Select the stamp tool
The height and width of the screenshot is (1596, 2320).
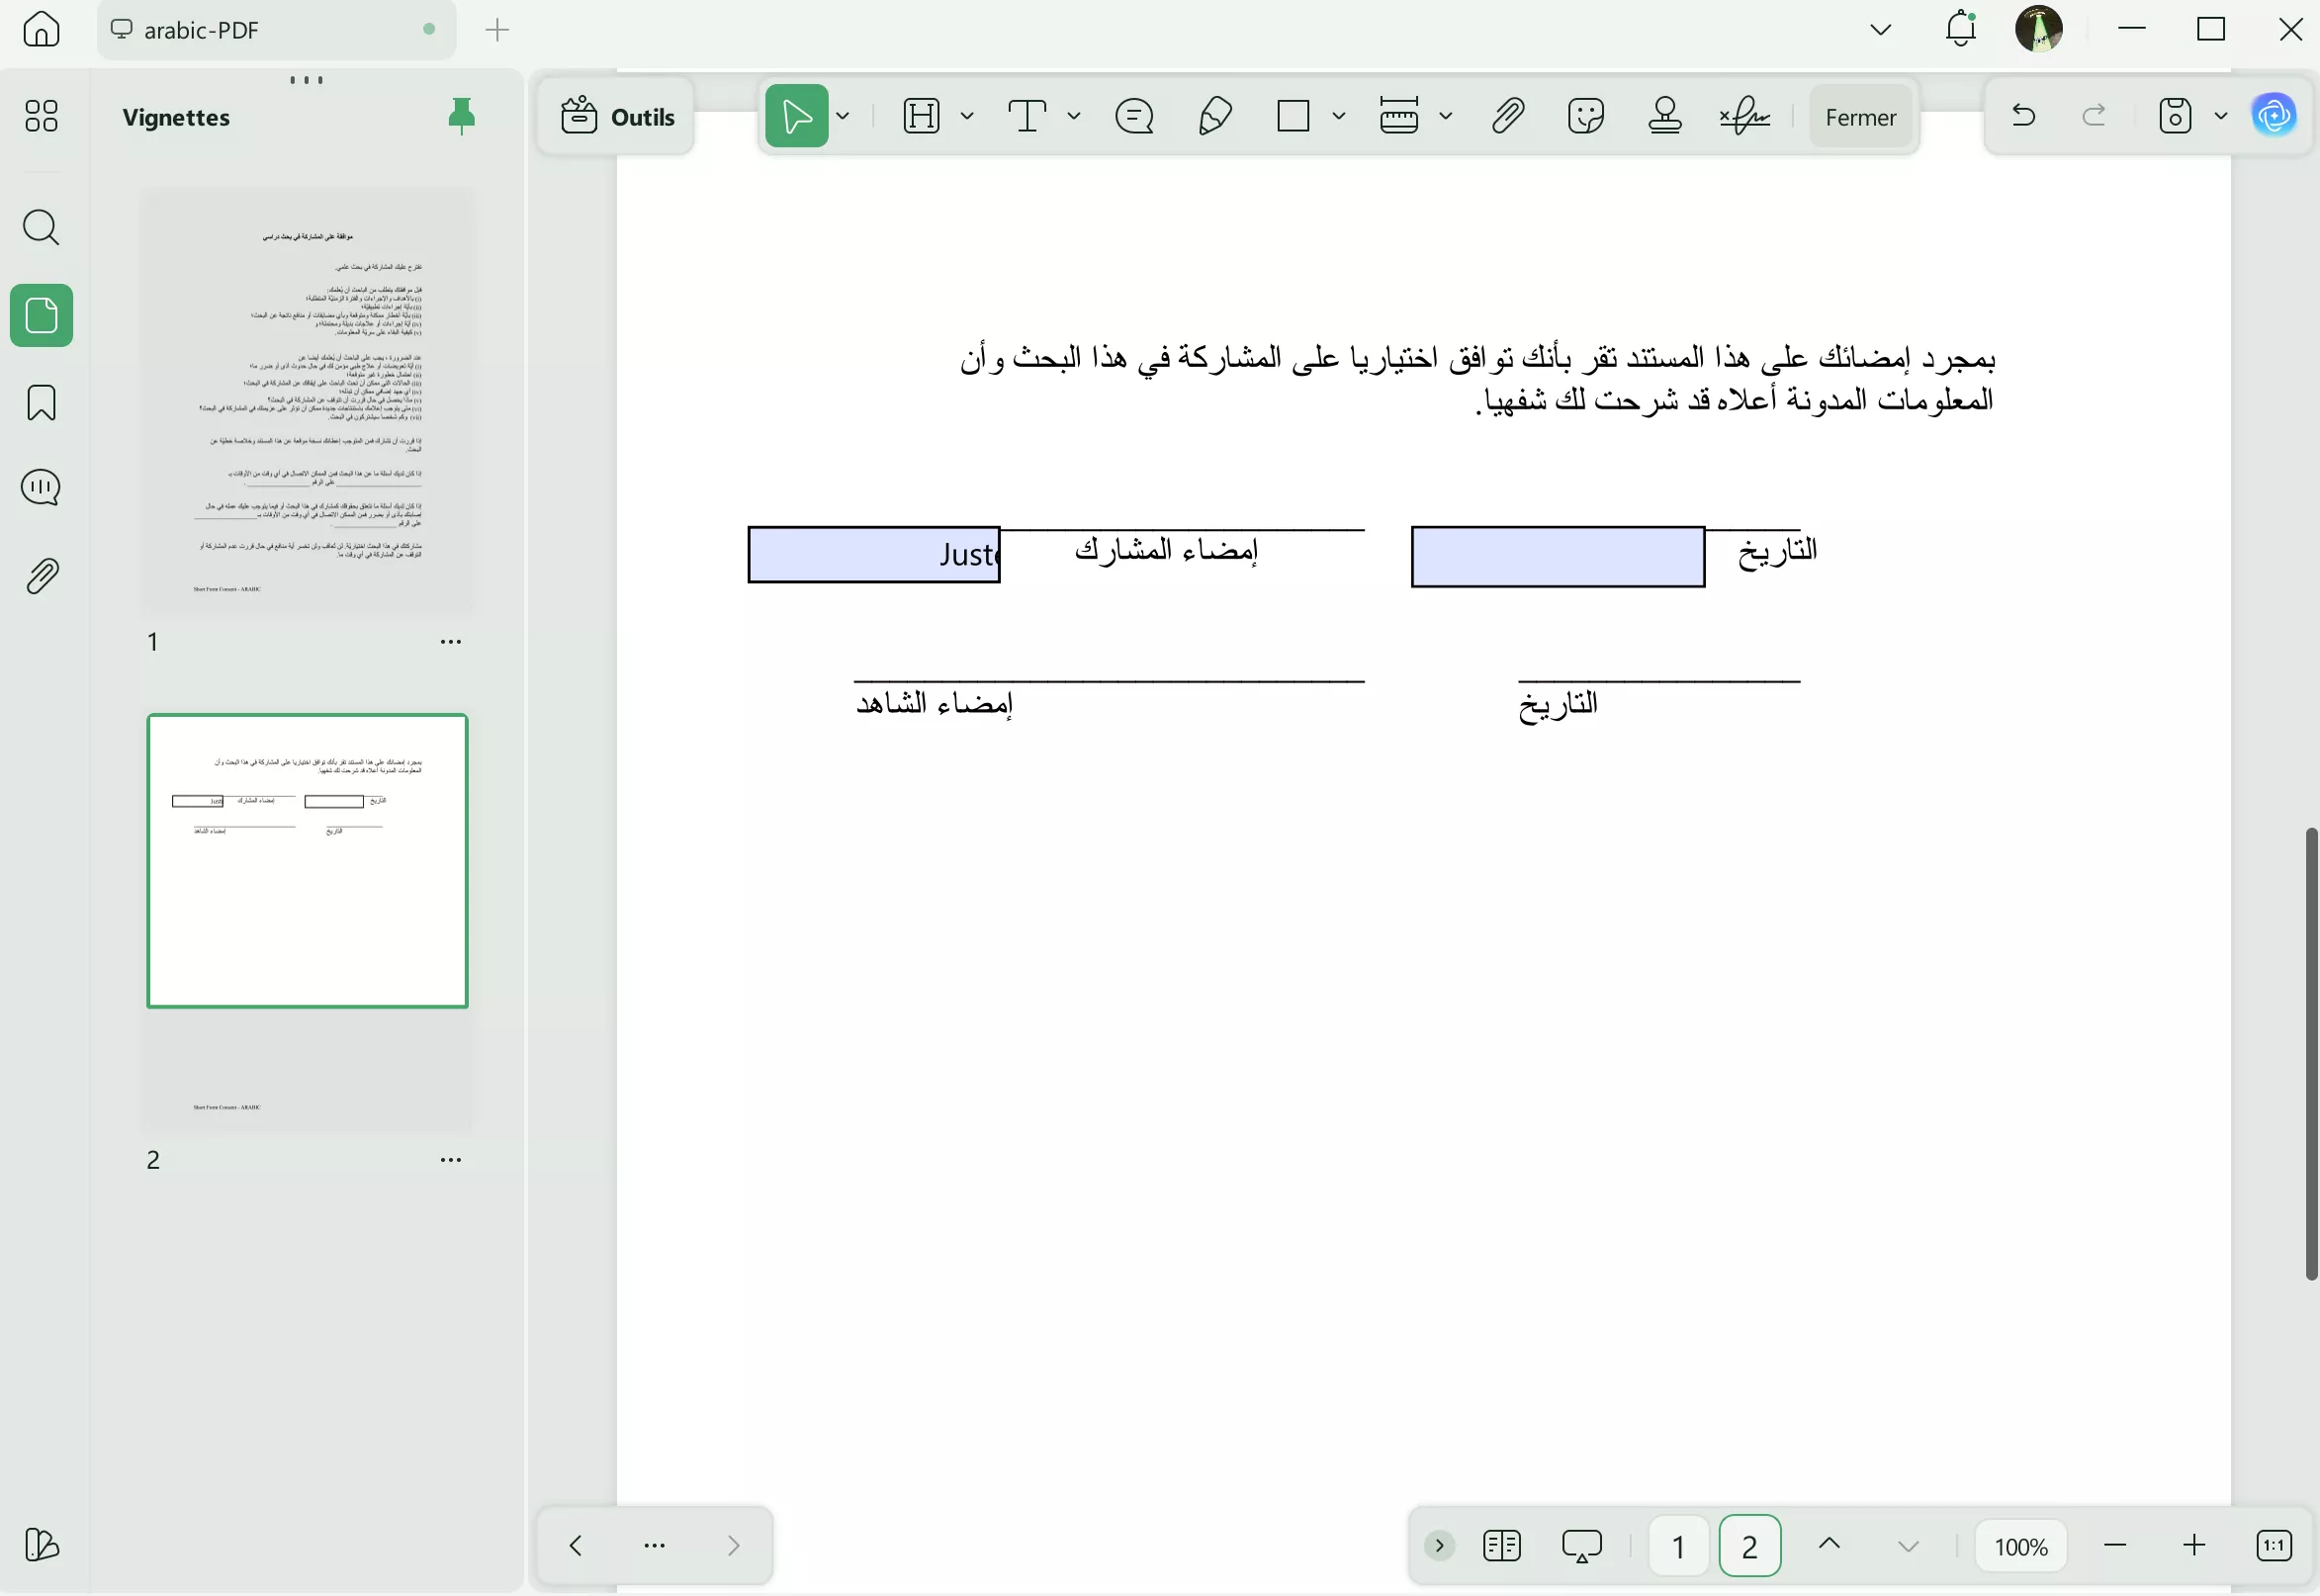click(x=1665, y=115)
